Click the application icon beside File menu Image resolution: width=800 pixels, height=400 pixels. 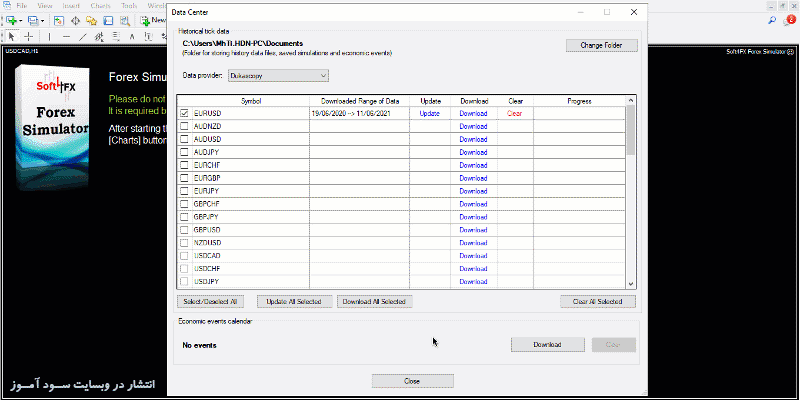tap(6, 6)
